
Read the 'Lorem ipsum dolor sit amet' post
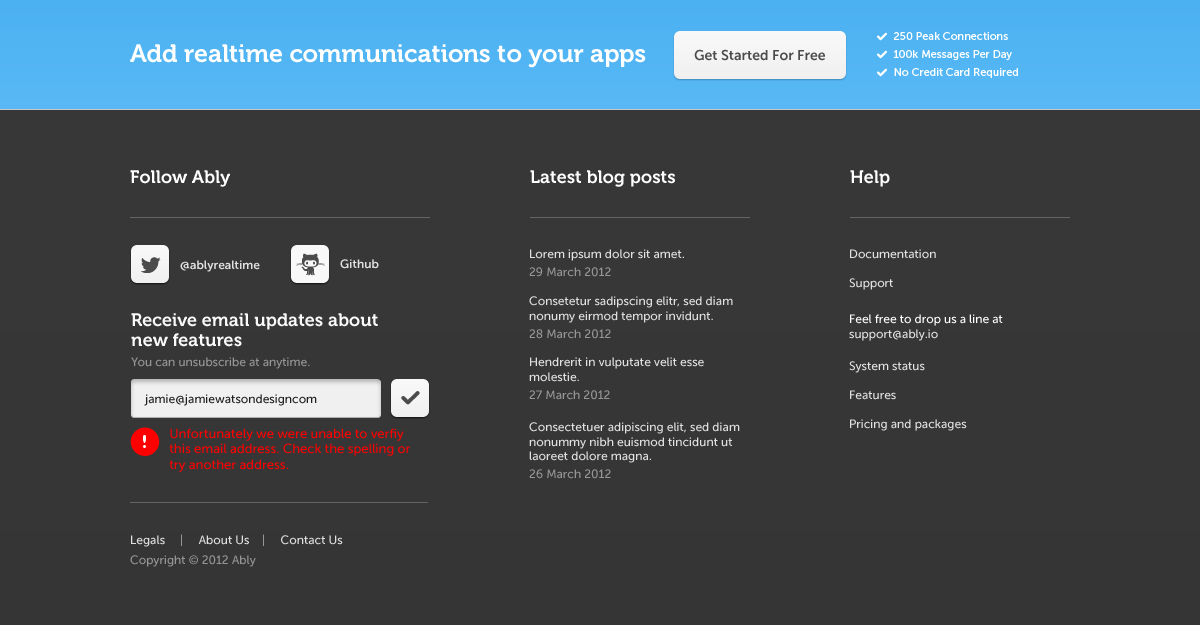[x=607, y=254]
